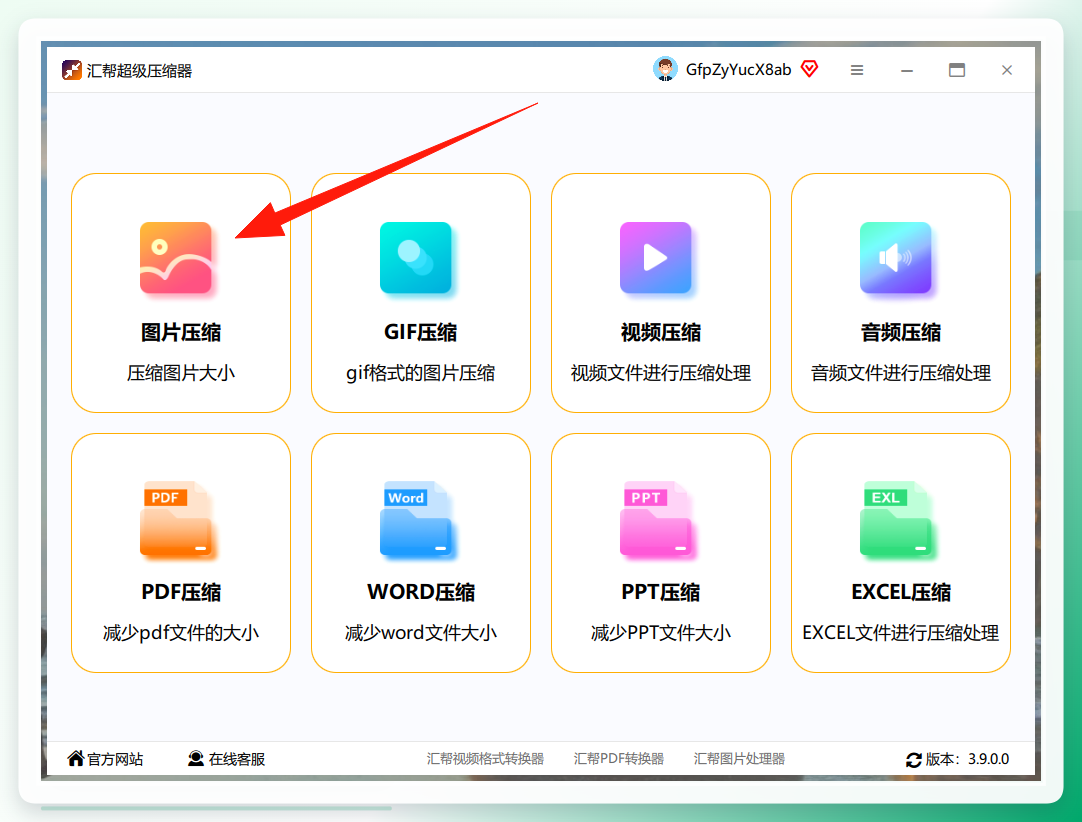Maximize the compressor window
Image resolution: width=1082 pixels, height=822 pixels.
(956, 70)
